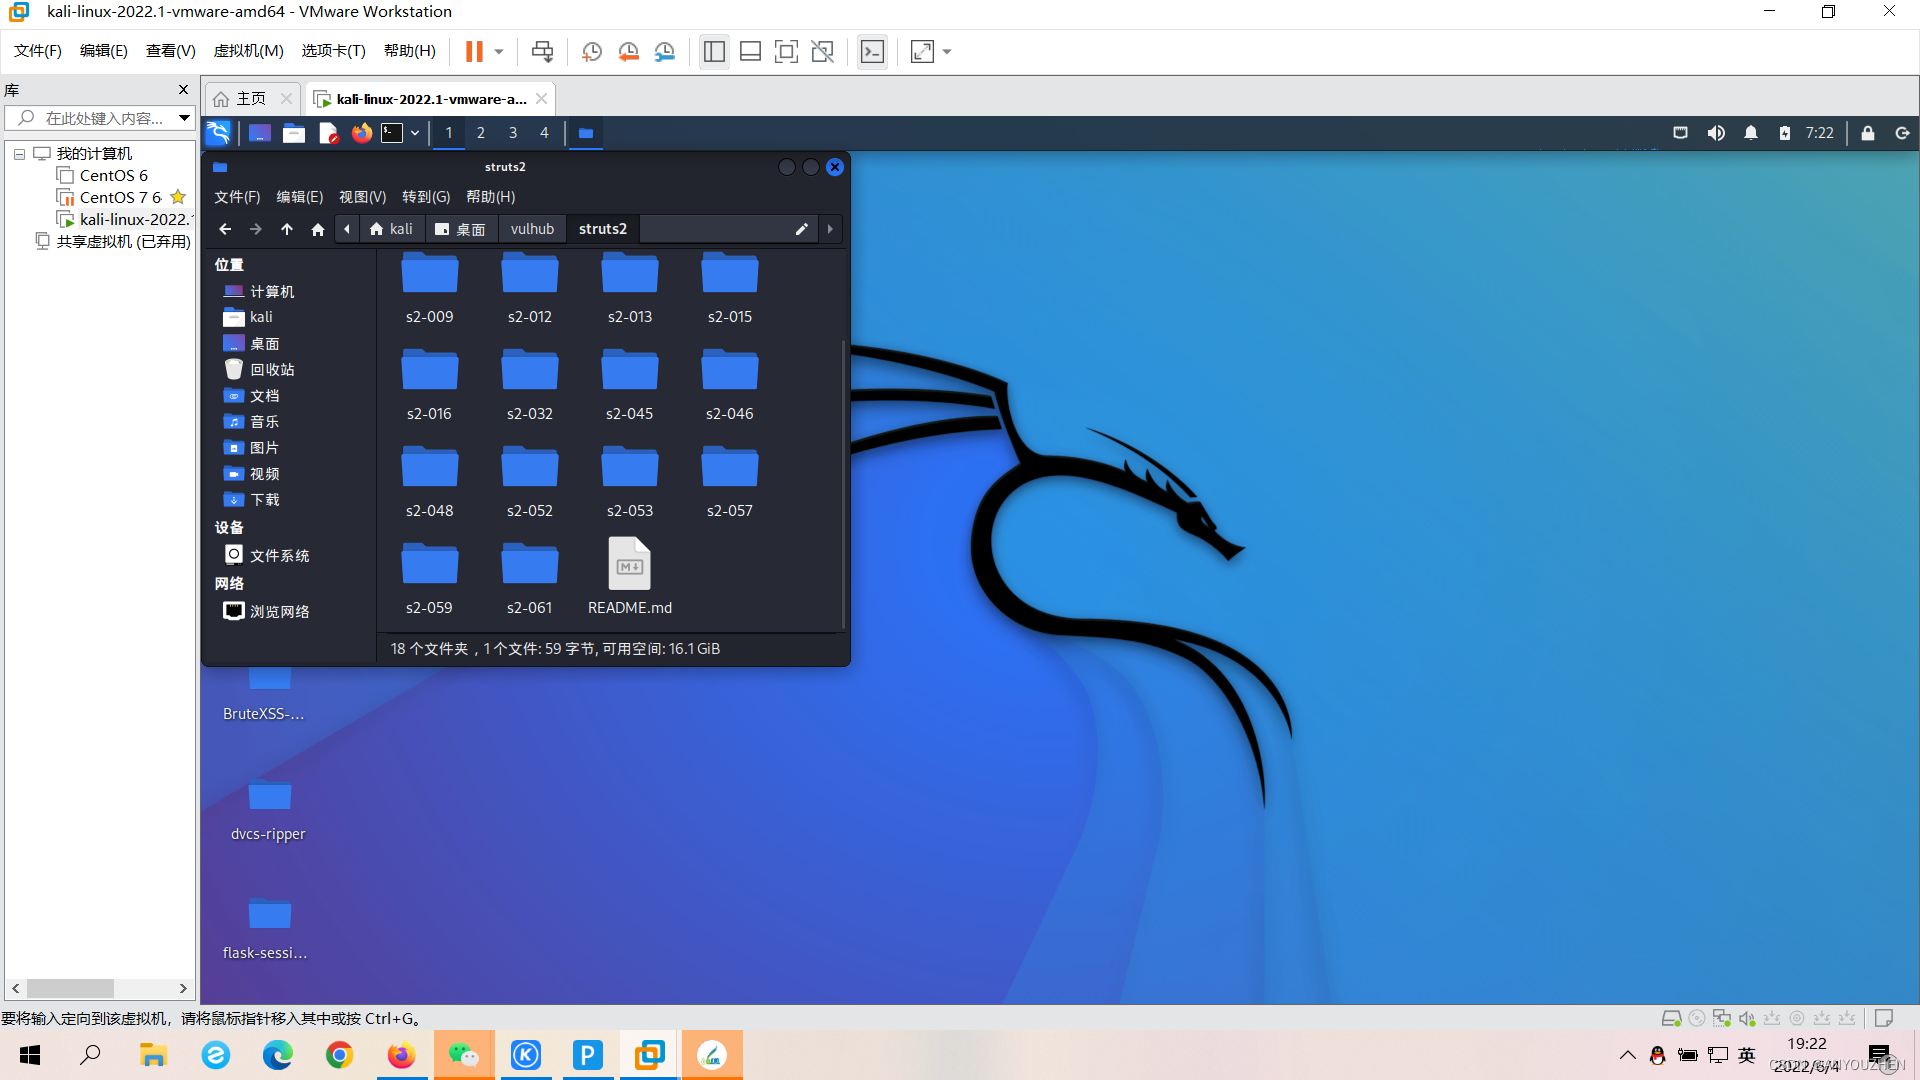
Task: Click the VMware console view icon
Action: click(872, 52)
